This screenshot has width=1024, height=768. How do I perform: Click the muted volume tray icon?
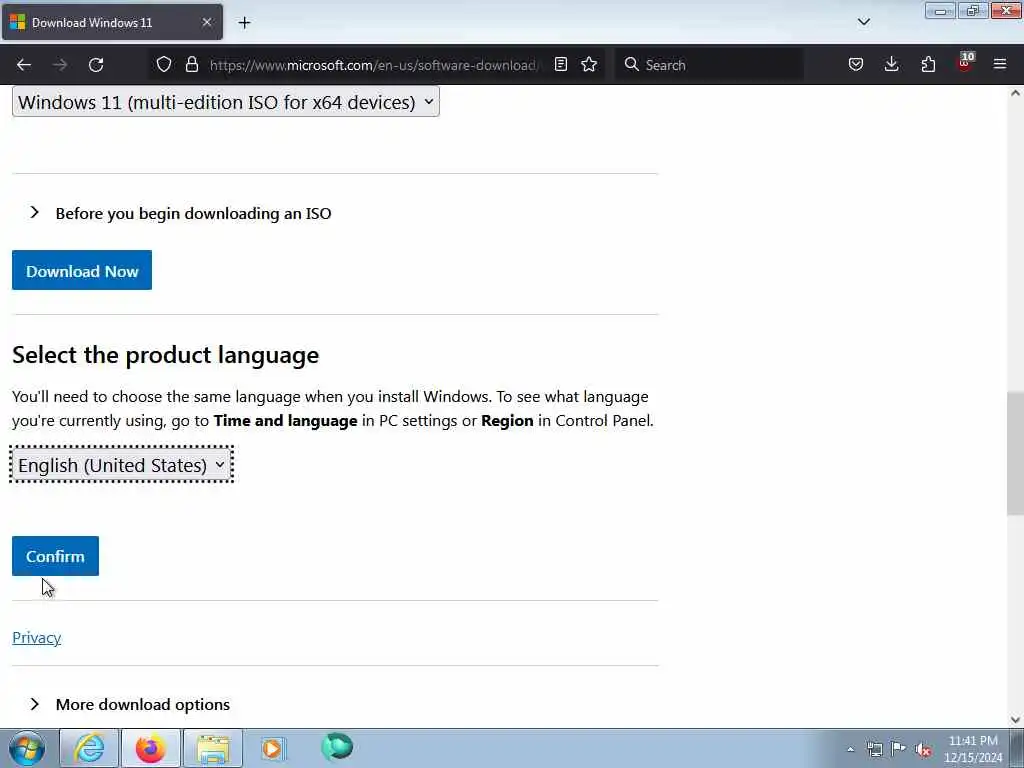(923, 749)
